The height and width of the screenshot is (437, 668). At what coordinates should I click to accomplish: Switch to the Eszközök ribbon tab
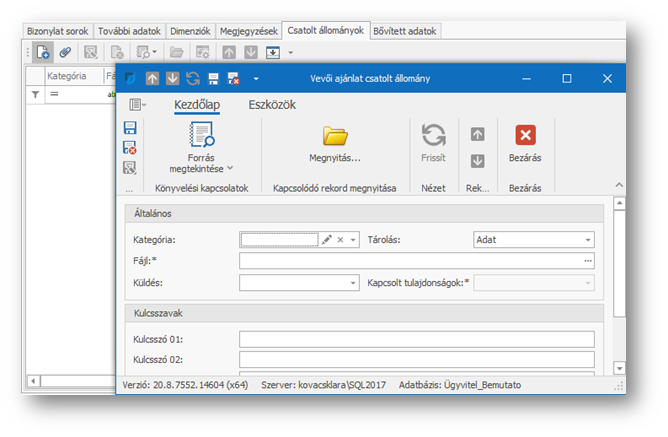tap(272, 104)
